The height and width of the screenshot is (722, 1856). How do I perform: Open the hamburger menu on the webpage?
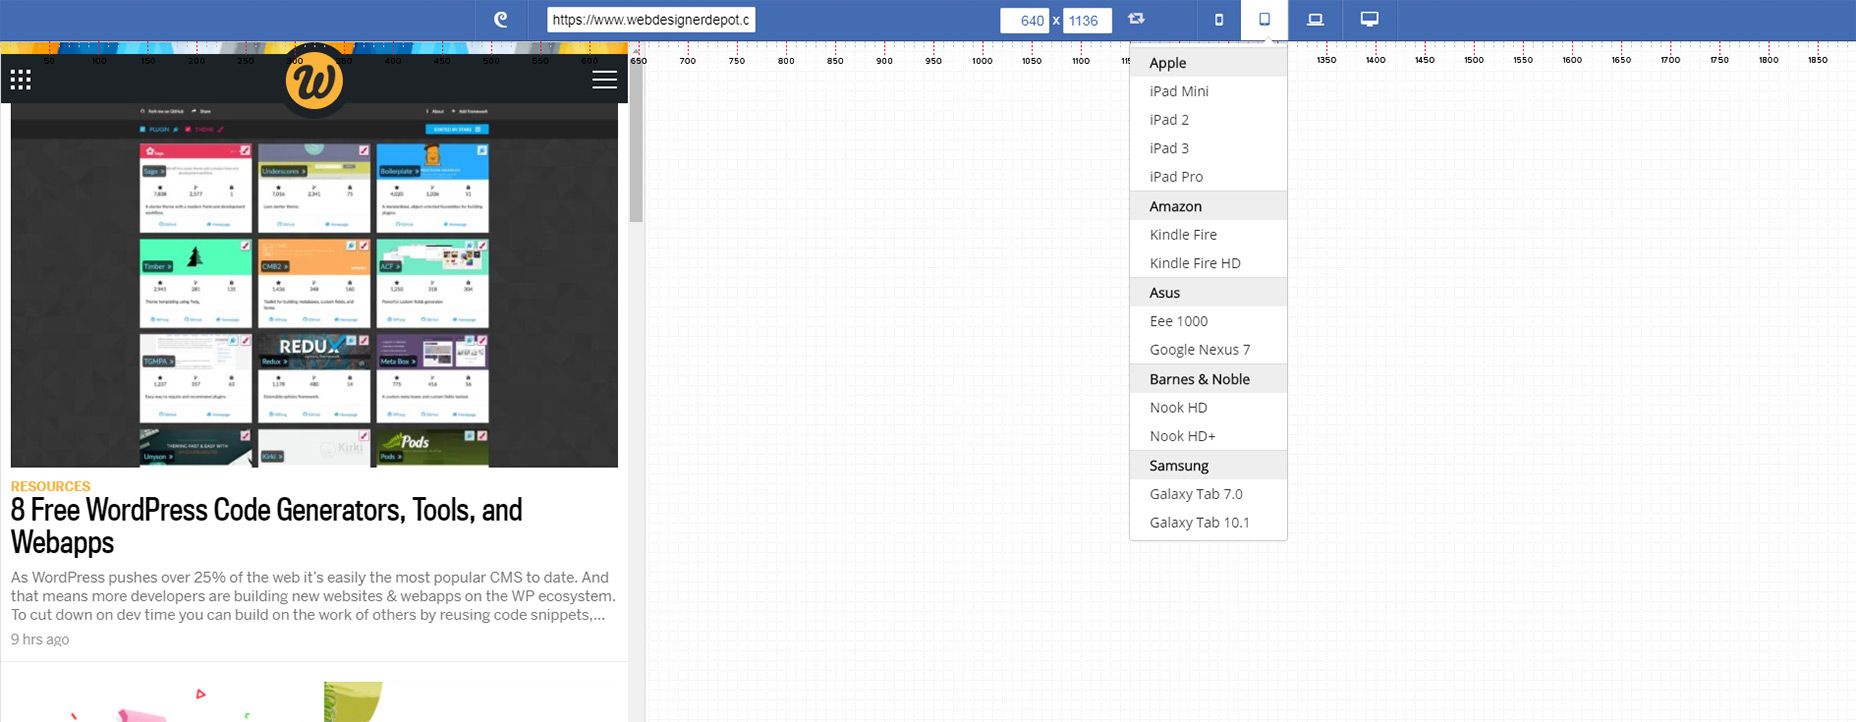click(x=604, y=80)
